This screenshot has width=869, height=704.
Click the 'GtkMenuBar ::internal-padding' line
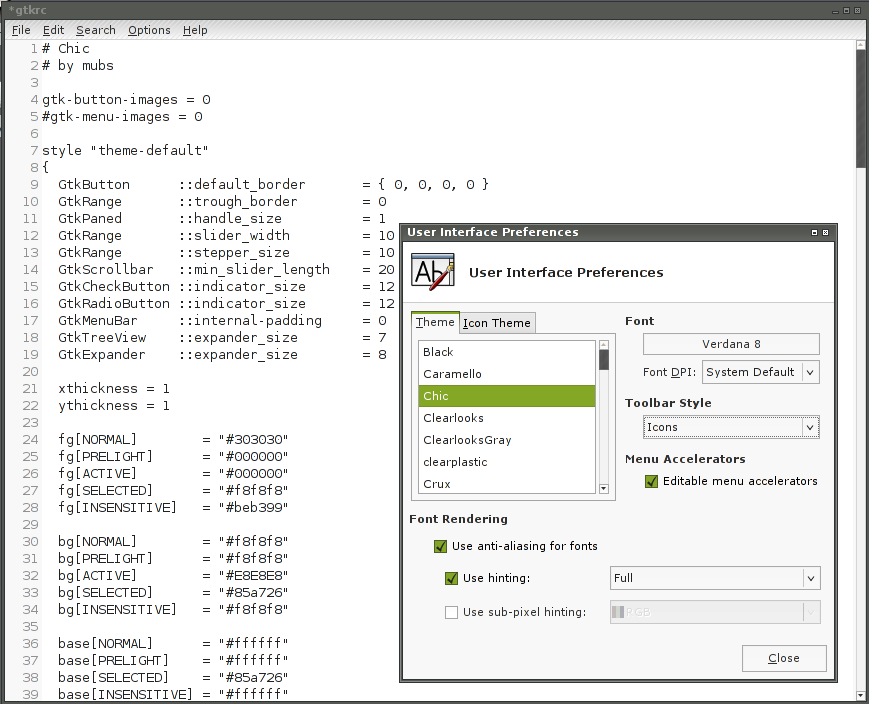pos(222,321)
